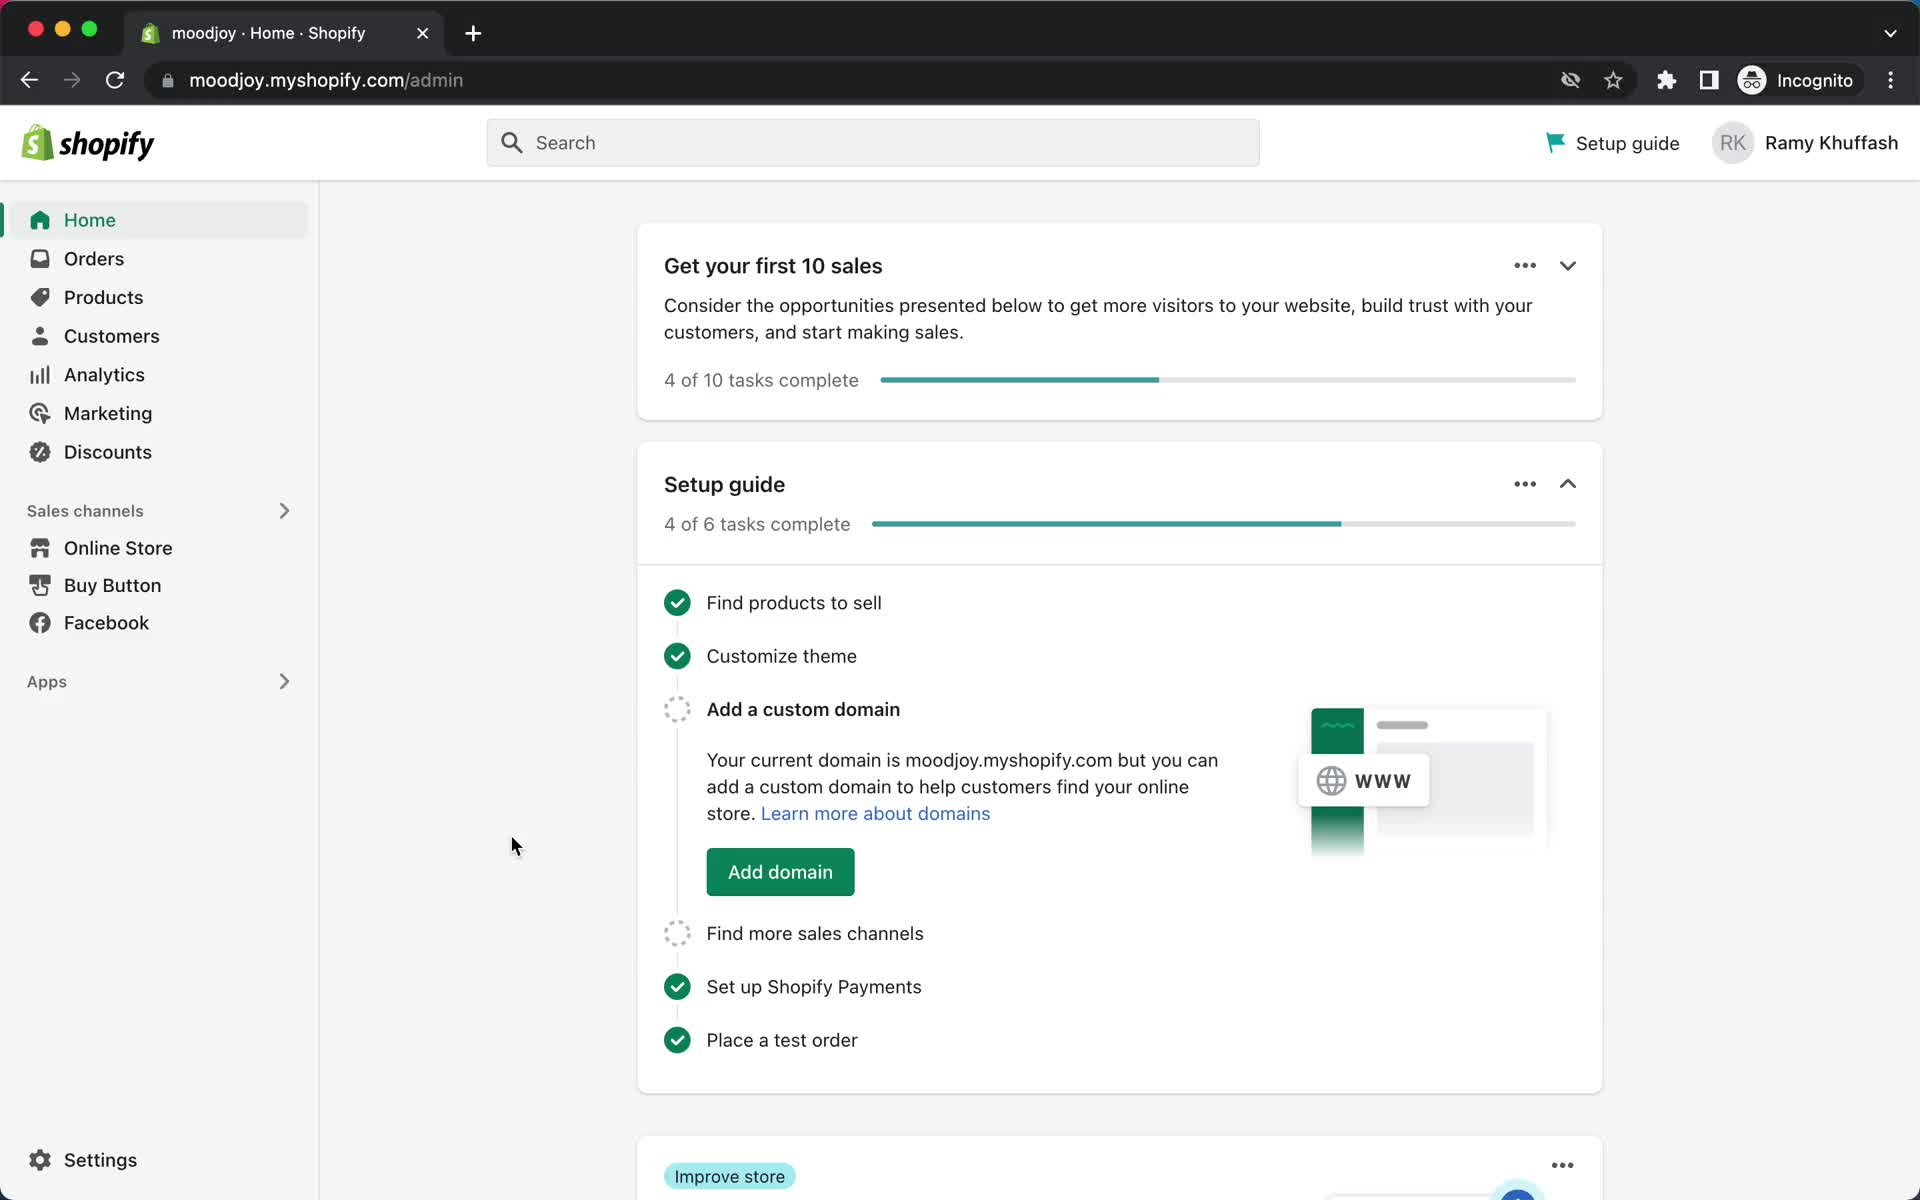Open more options for first 10 sales card

(1525, 265)
